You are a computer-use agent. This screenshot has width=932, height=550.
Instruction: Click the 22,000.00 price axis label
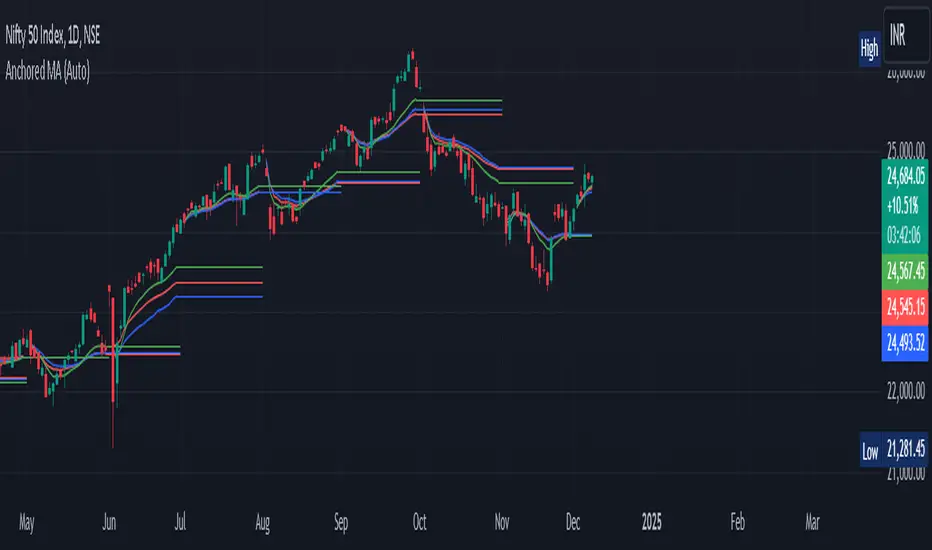903,393
